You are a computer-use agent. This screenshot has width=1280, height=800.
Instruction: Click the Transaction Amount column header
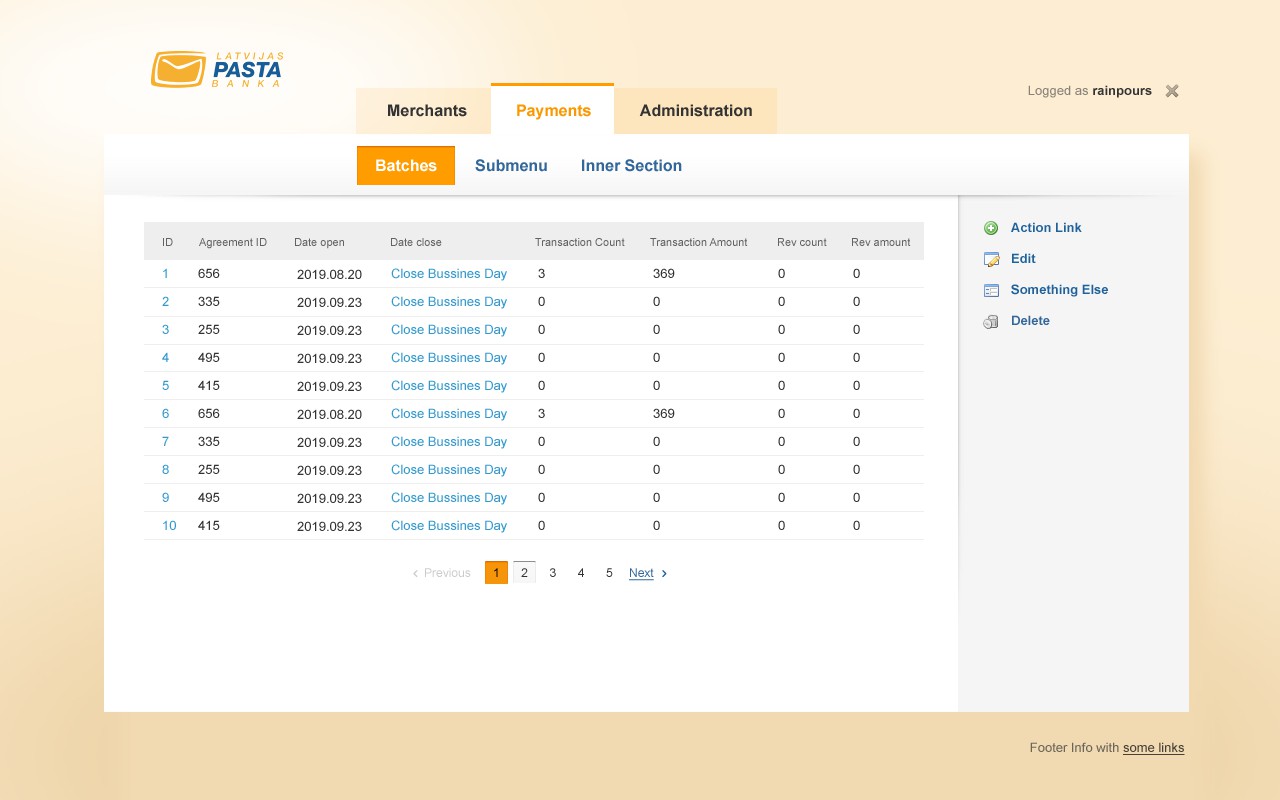click(x=699, y=242)
